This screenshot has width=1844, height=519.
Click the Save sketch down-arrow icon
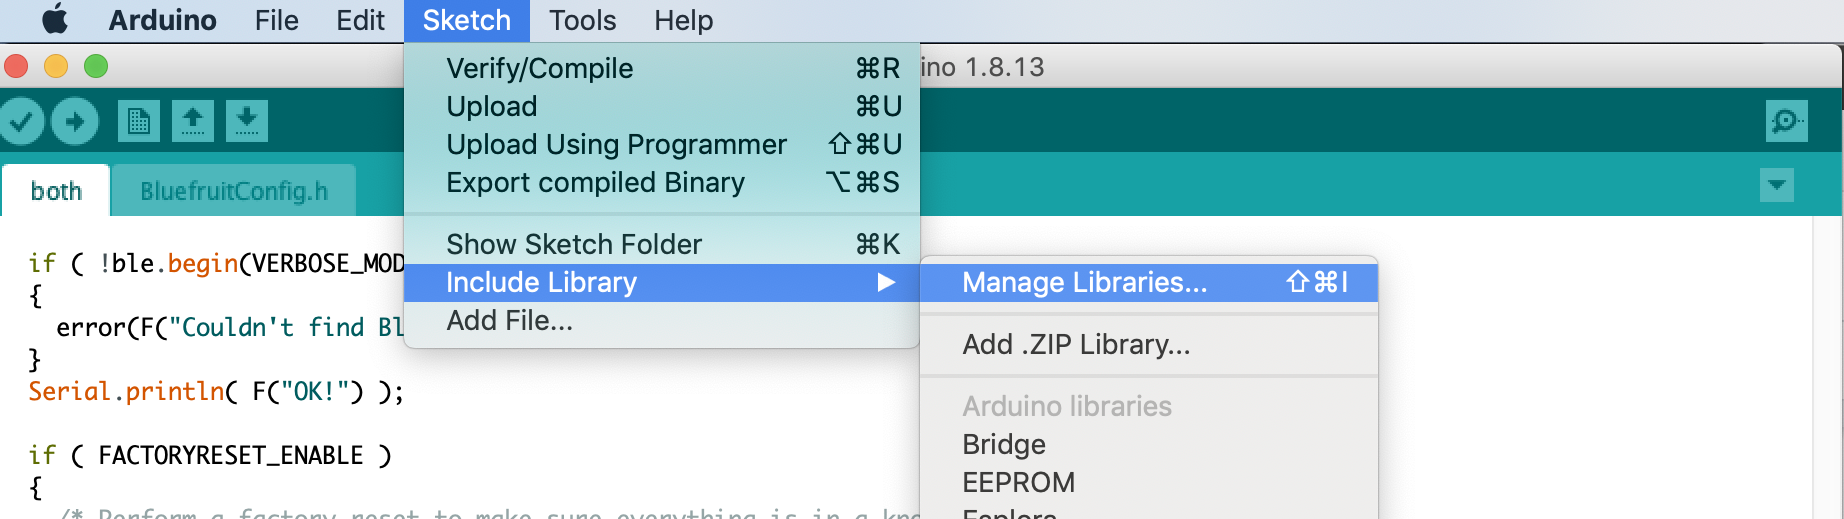click(247, 121)
